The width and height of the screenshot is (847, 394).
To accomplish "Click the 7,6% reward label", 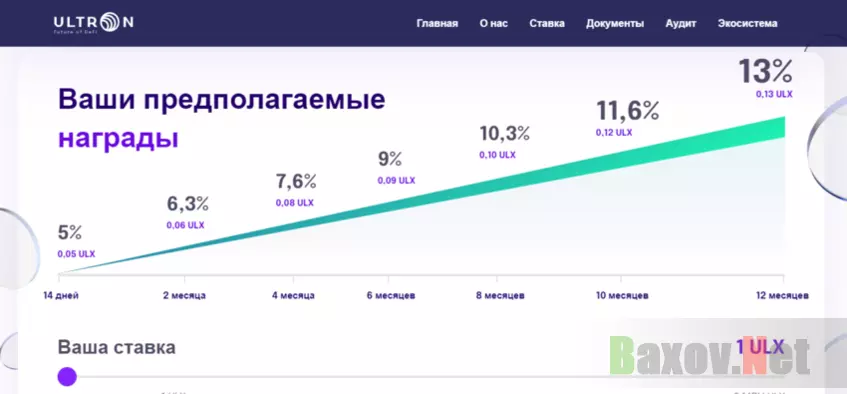I will tap(295, 182).
